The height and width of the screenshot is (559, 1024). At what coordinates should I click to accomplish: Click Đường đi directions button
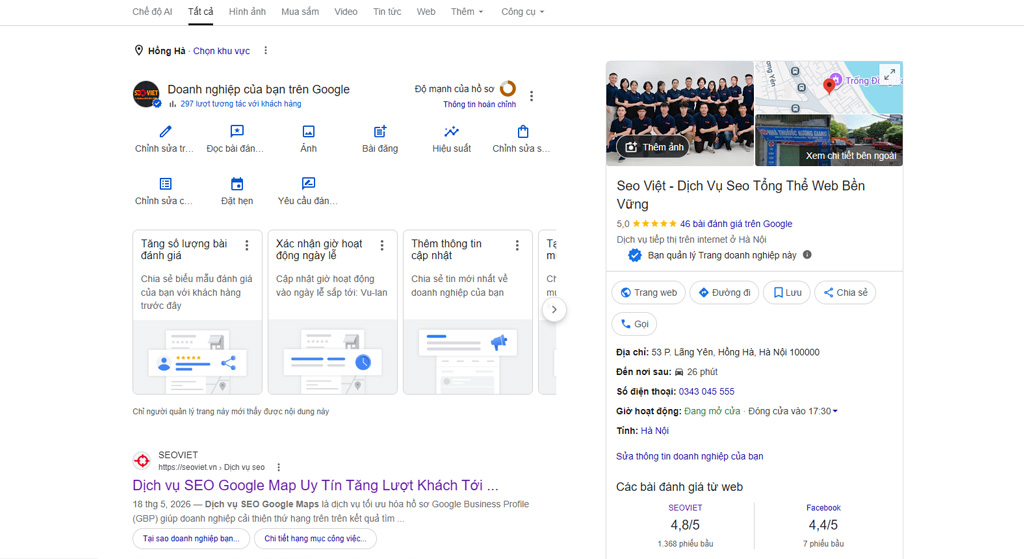(x=724, y=293)
